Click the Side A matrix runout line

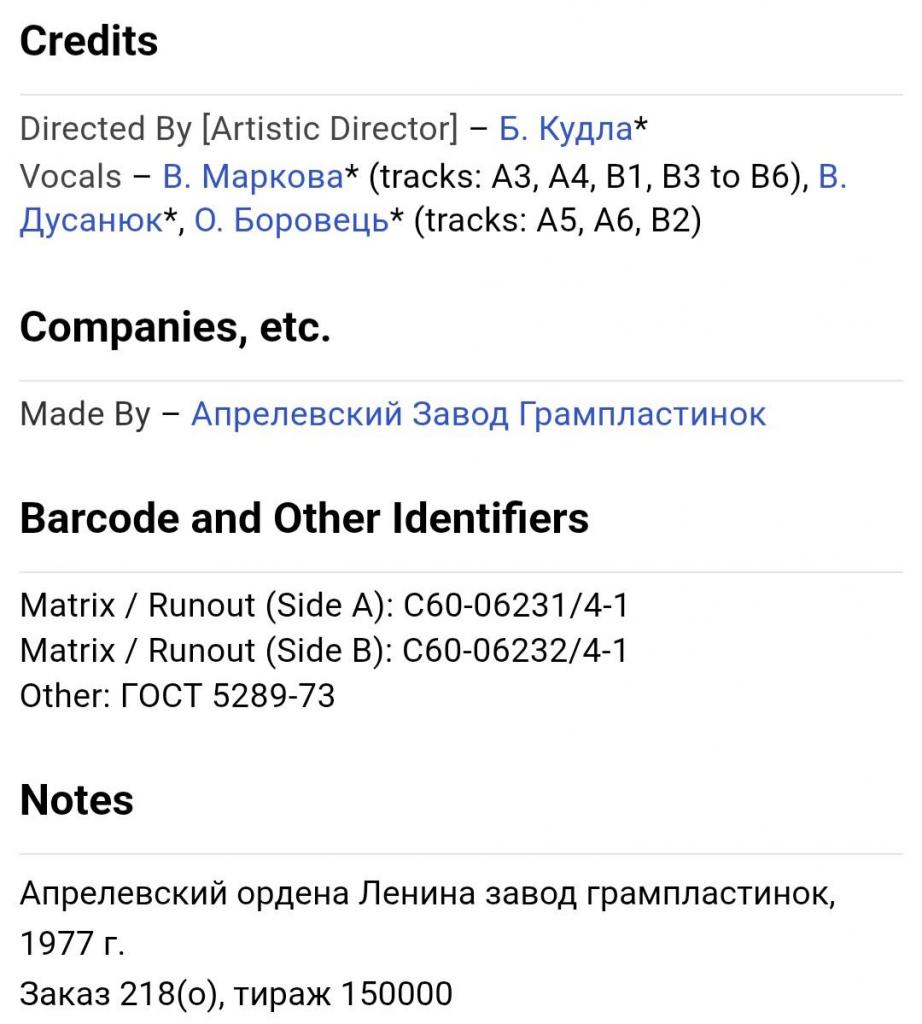323,606
